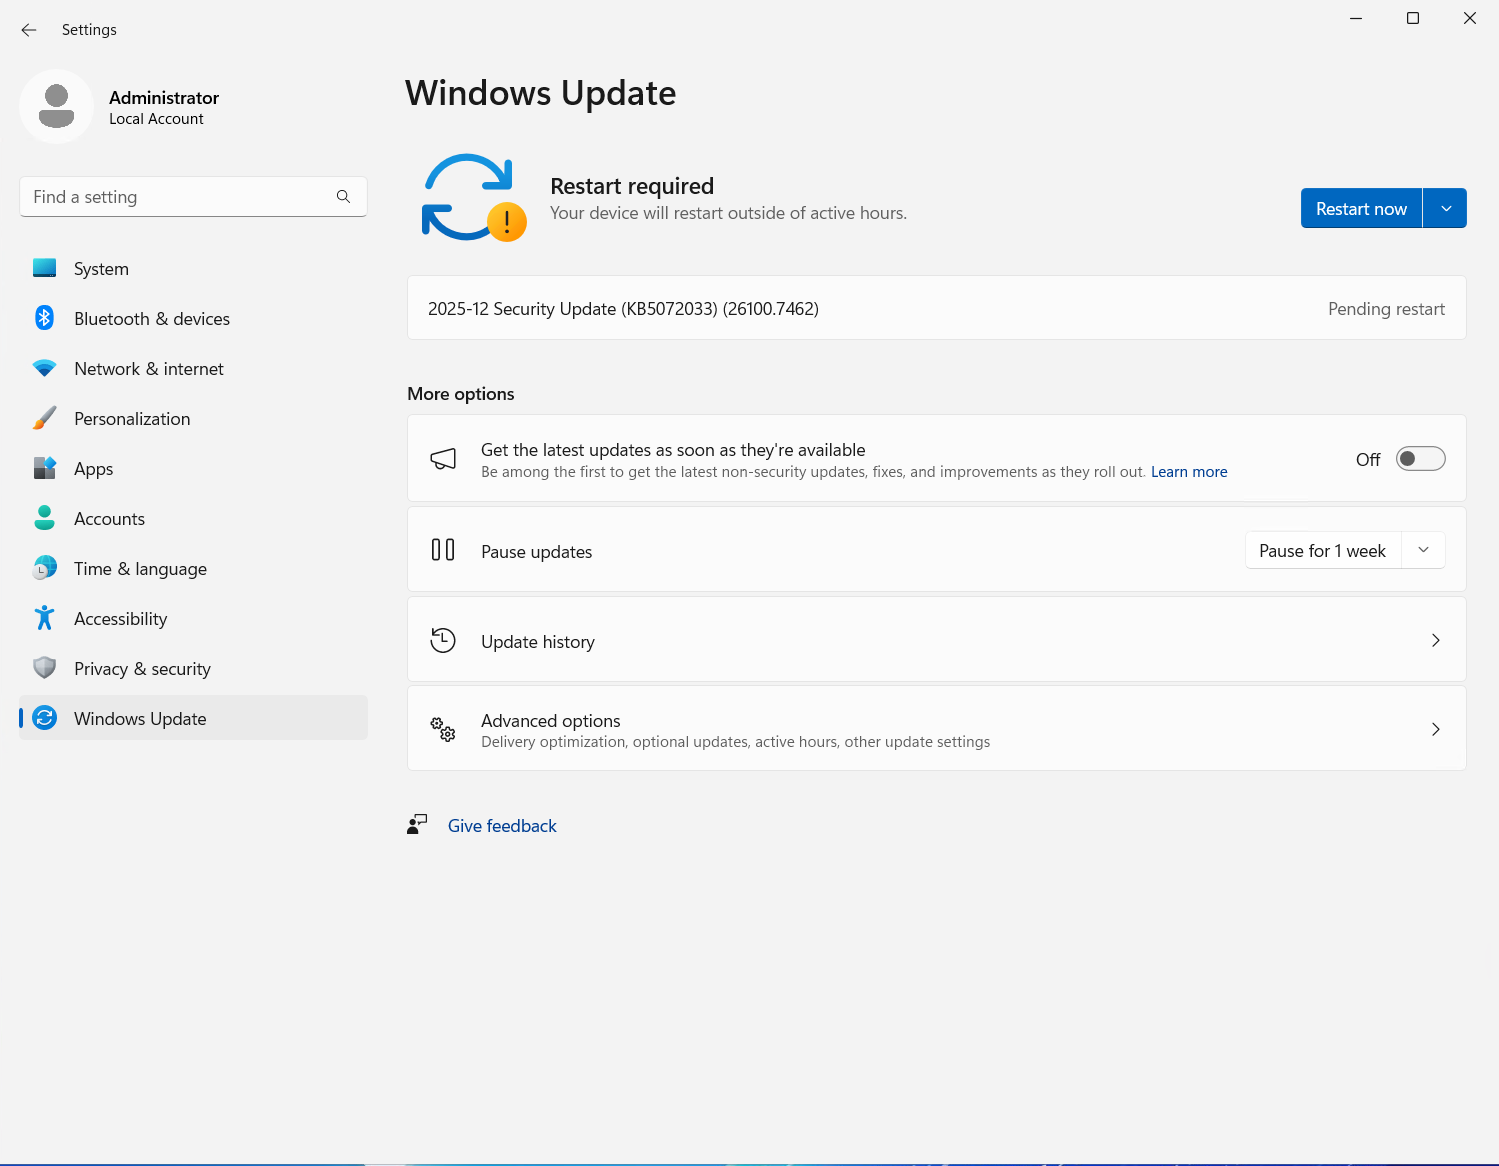Open Time & language settings
Screen dimensions: 1499x1166
[193, 568]
